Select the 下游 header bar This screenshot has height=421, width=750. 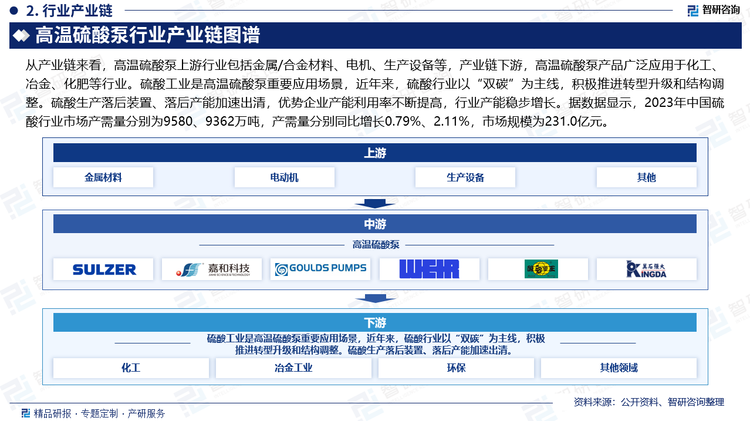[x=375, y=322]
